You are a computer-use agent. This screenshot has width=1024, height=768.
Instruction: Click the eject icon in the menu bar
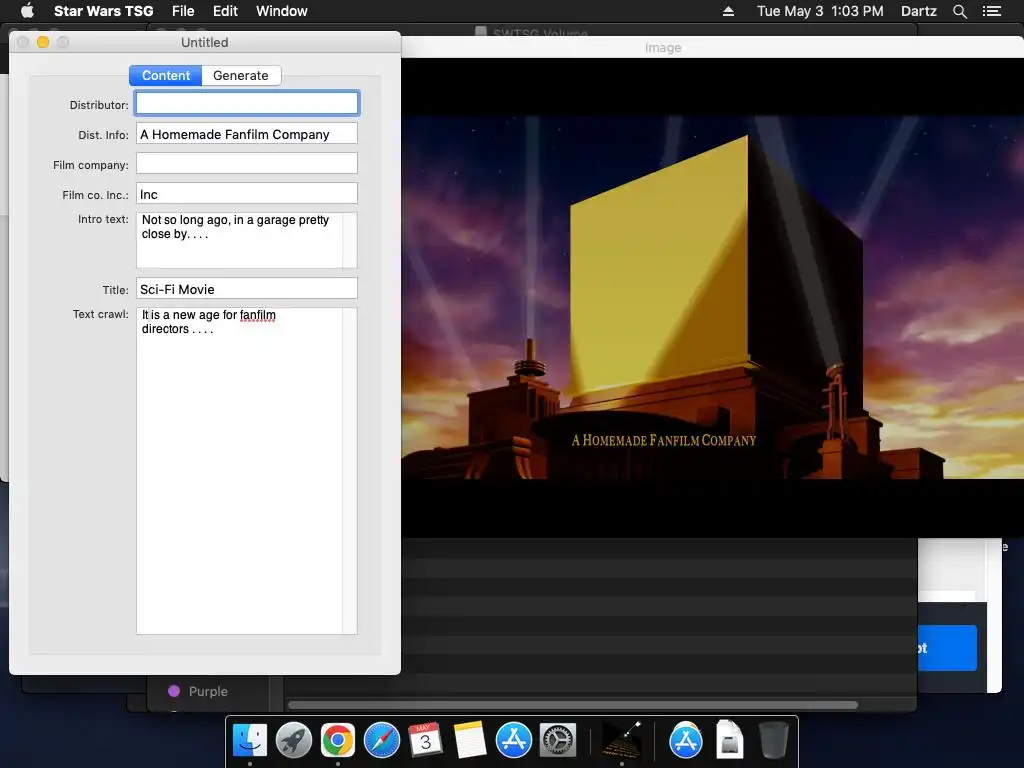[728, 11]
